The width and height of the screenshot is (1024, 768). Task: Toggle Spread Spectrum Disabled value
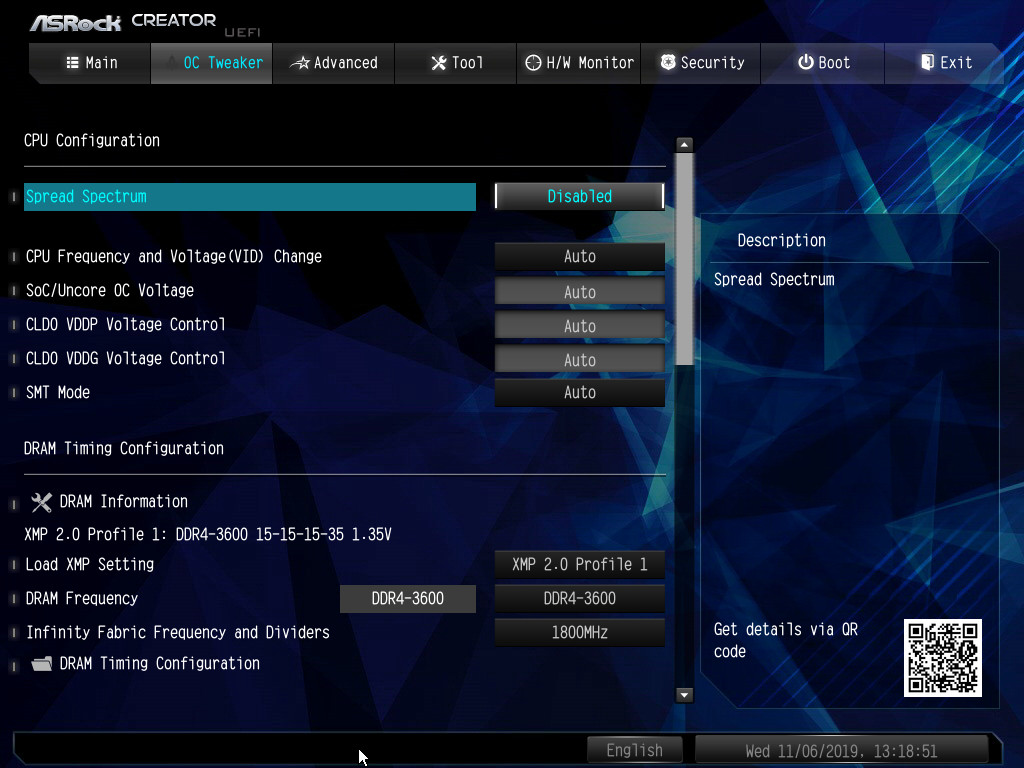(579, 197)
